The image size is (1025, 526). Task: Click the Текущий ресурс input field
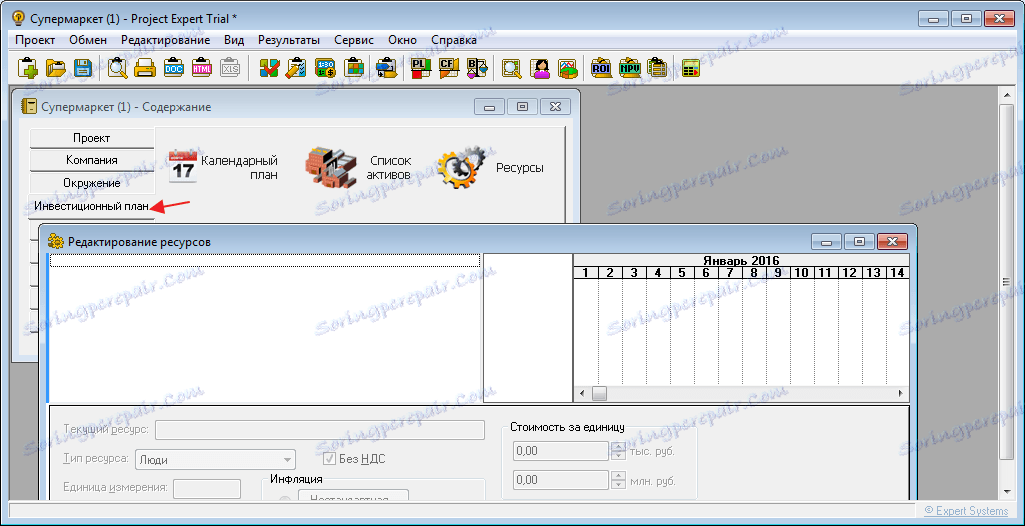[x=320, y=430]
